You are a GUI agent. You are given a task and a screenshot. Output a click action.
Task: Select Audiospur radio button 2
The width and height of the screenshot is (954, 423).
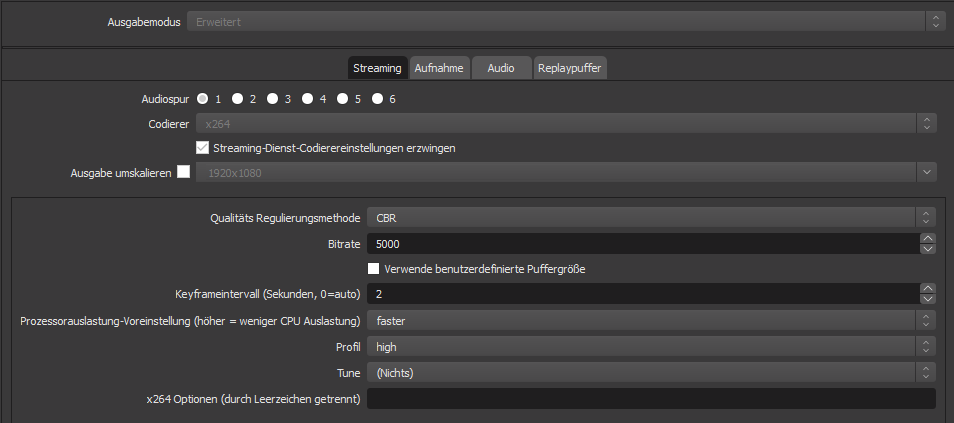click(238, 99)
